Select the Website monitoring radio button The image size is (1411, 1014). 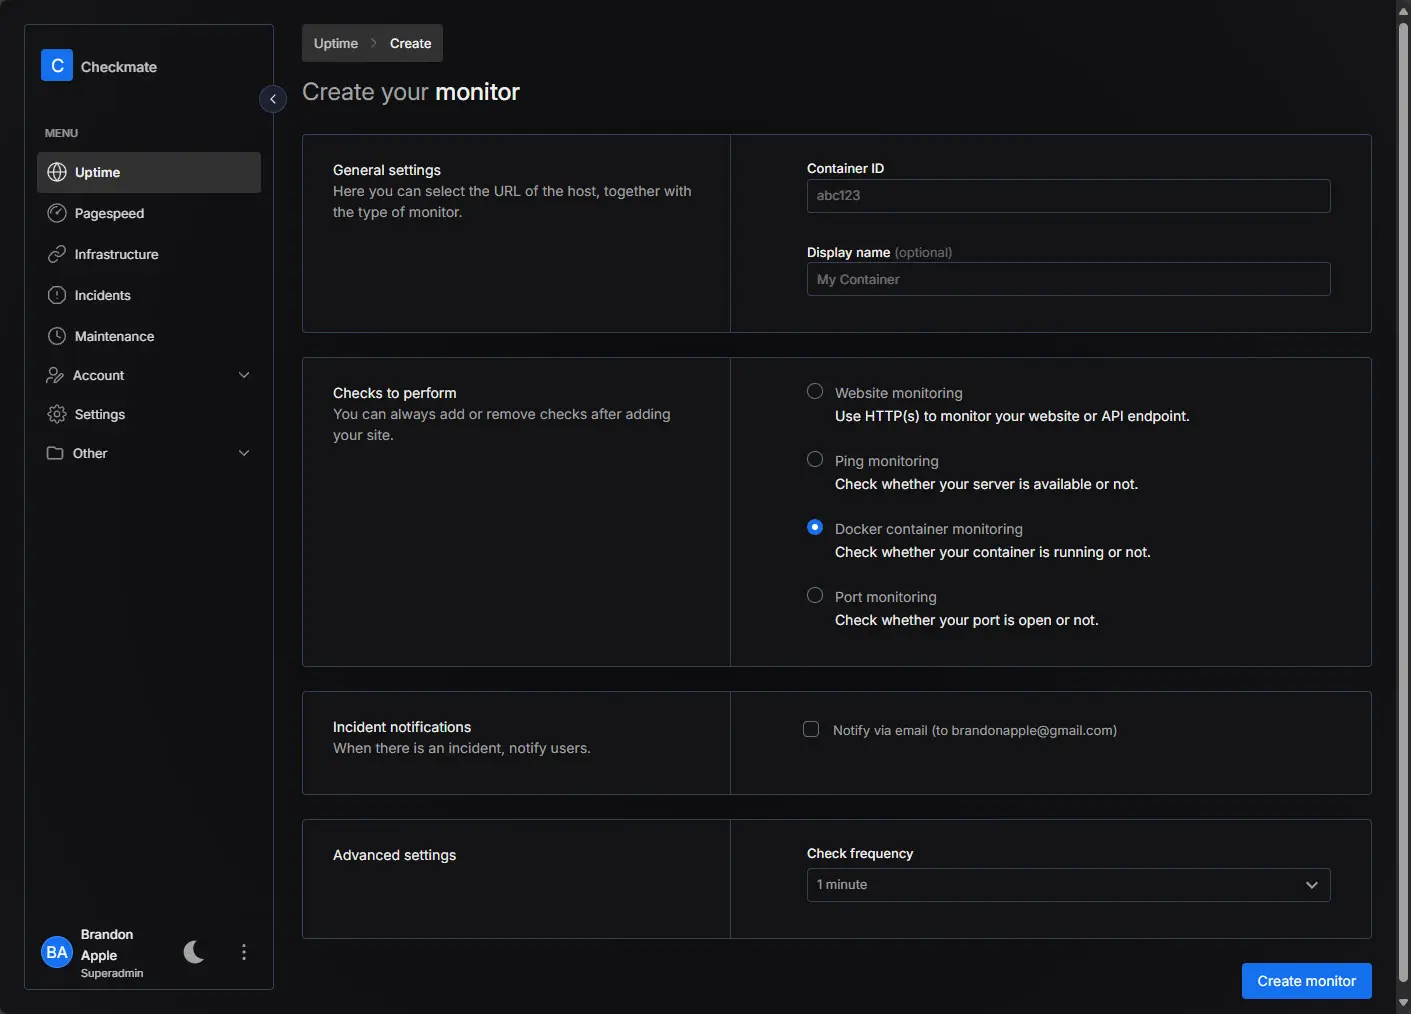click(815, 391)
